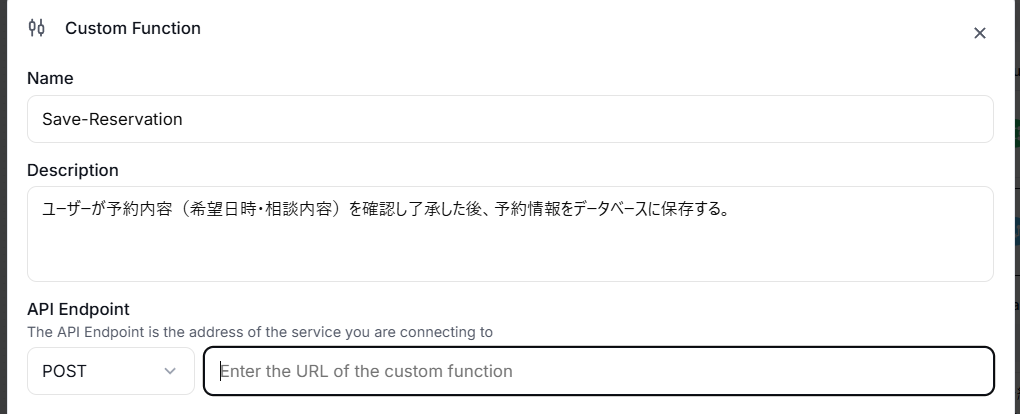Place cursor in the Japanese description text
Viewport: 1020px width, 414px height.
[x=384, y=209]
